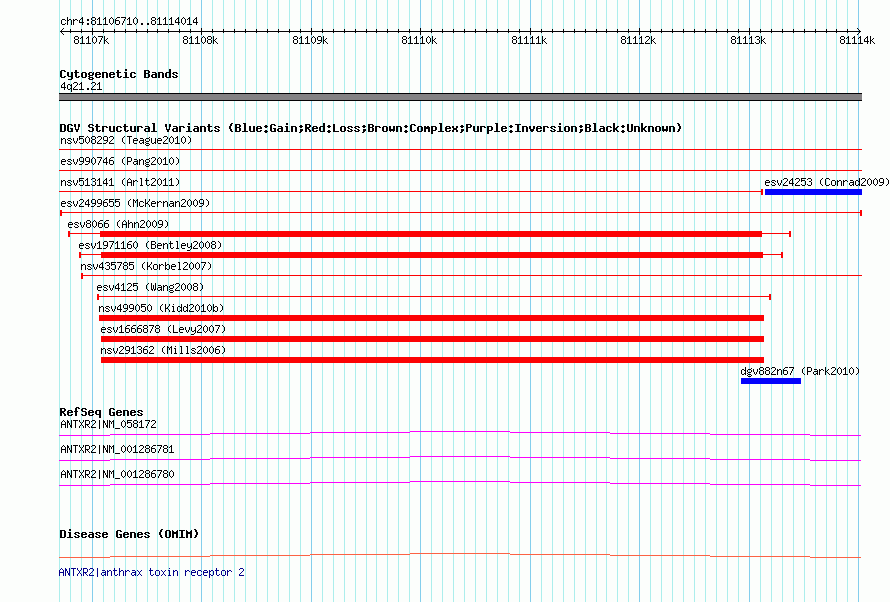Click the nsv513141 (Arlt2011) label

coord(120,182)
